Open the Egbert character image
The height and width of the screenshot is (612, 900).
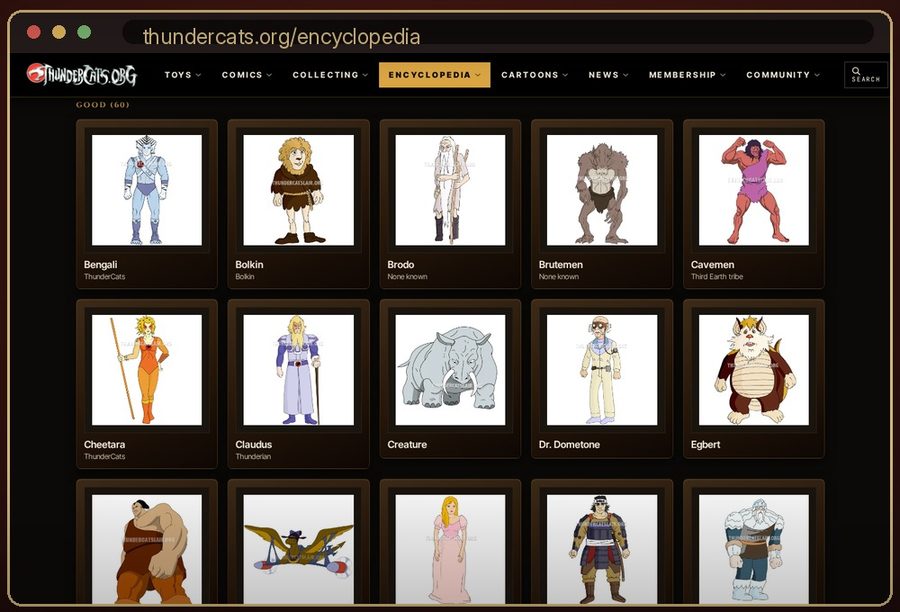pos(754,370)
